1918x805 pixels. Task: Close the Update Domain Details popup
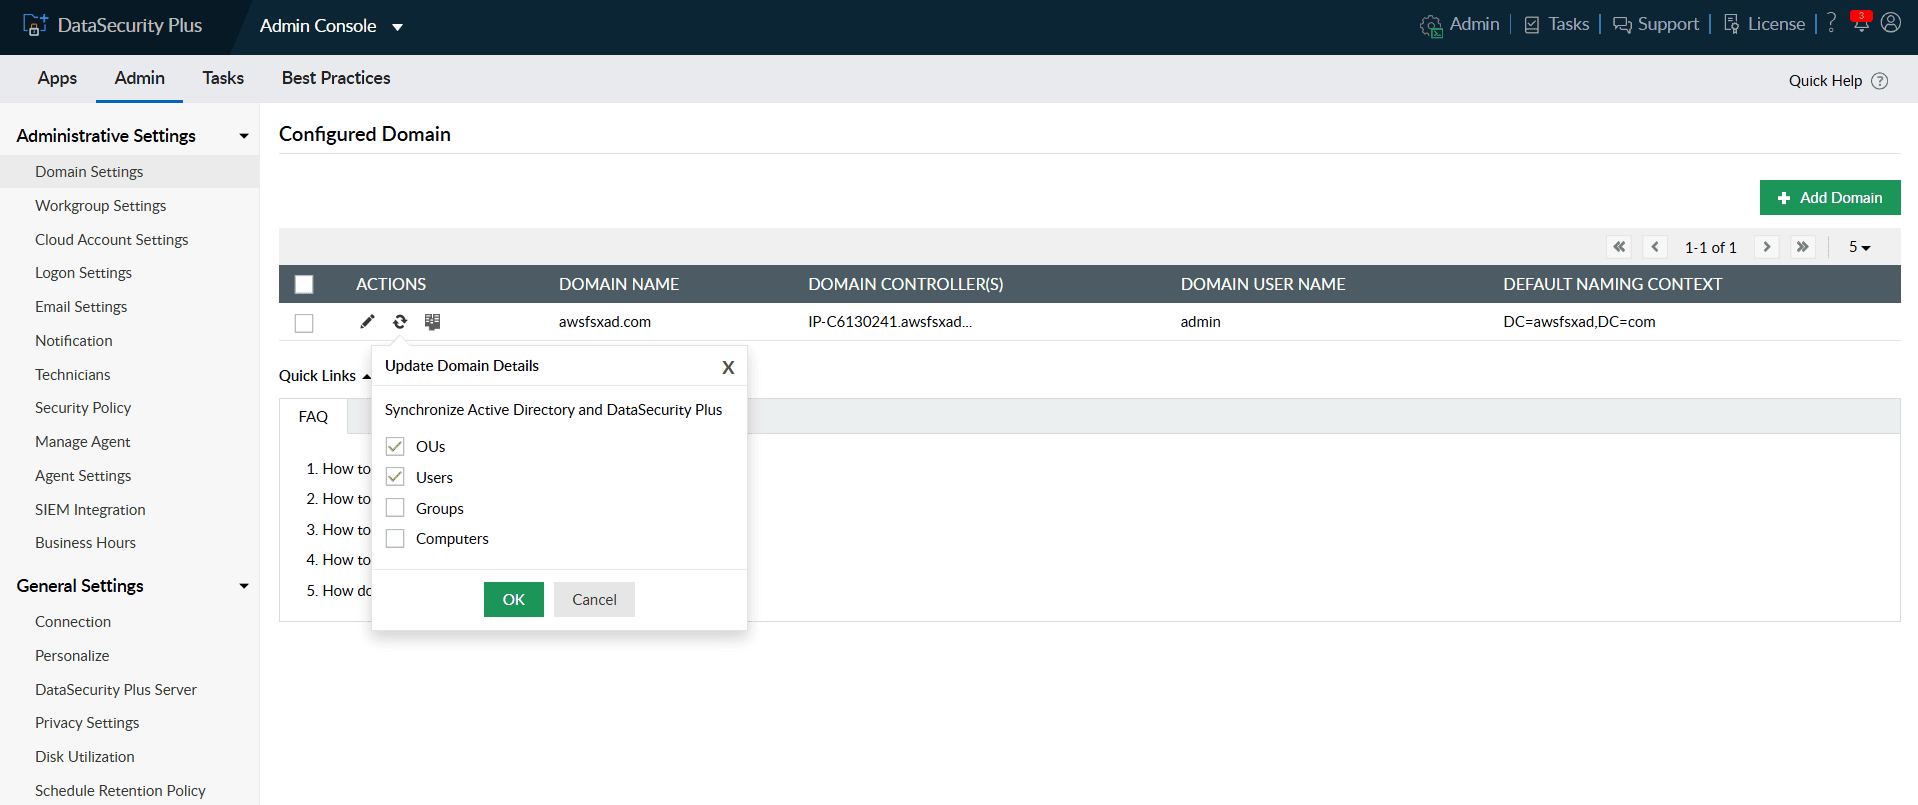tap(728, 367)
